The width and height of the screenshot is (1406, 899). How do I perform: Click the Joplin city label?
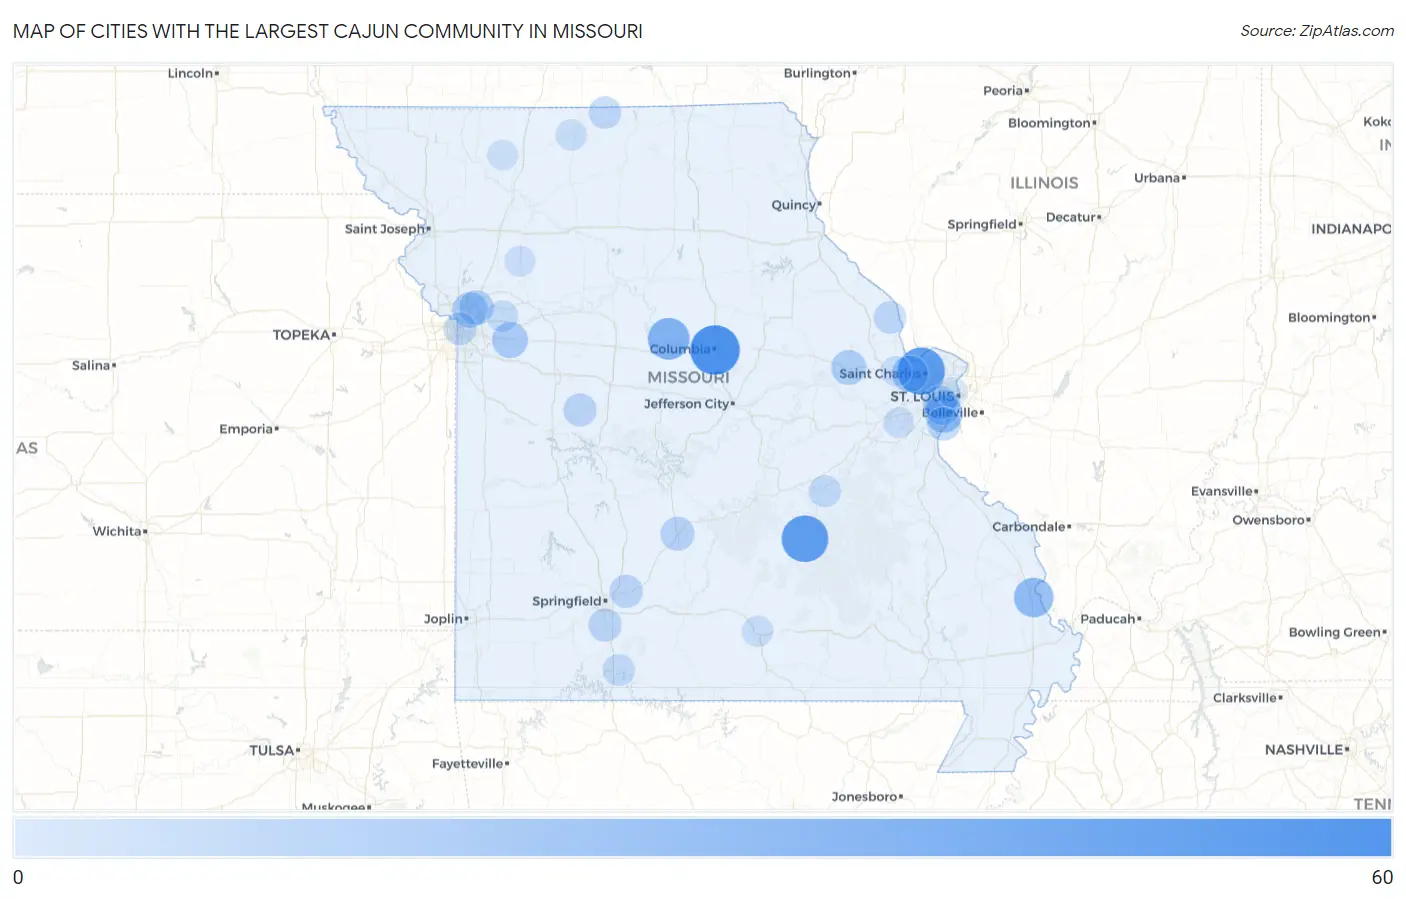[445, 619]
